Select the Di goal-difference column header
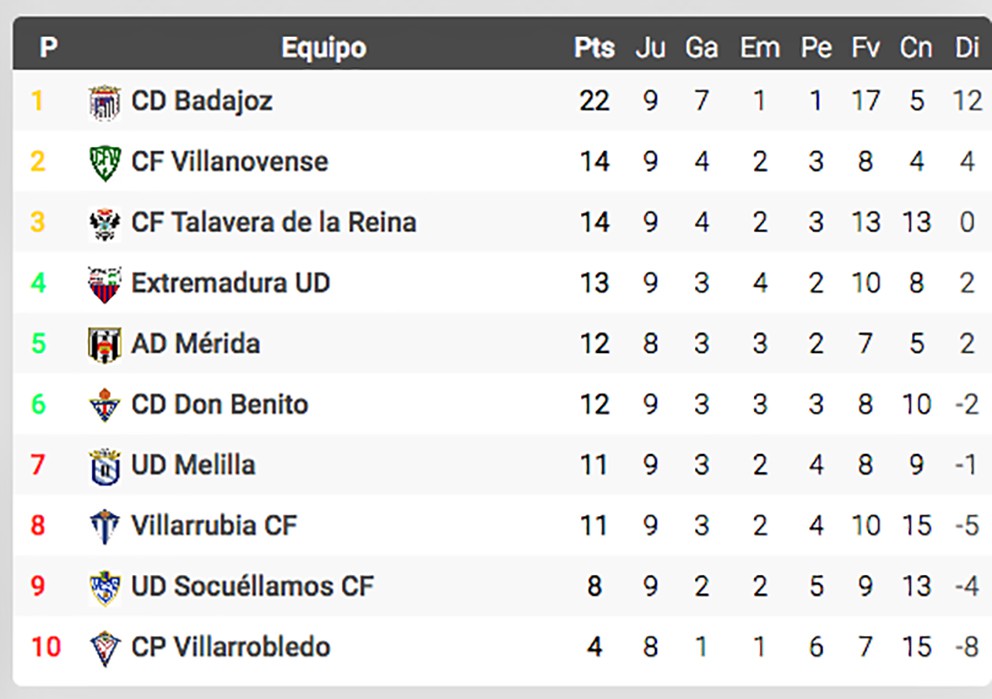Viewport: 992px width, 699px height. pos(967,47)
